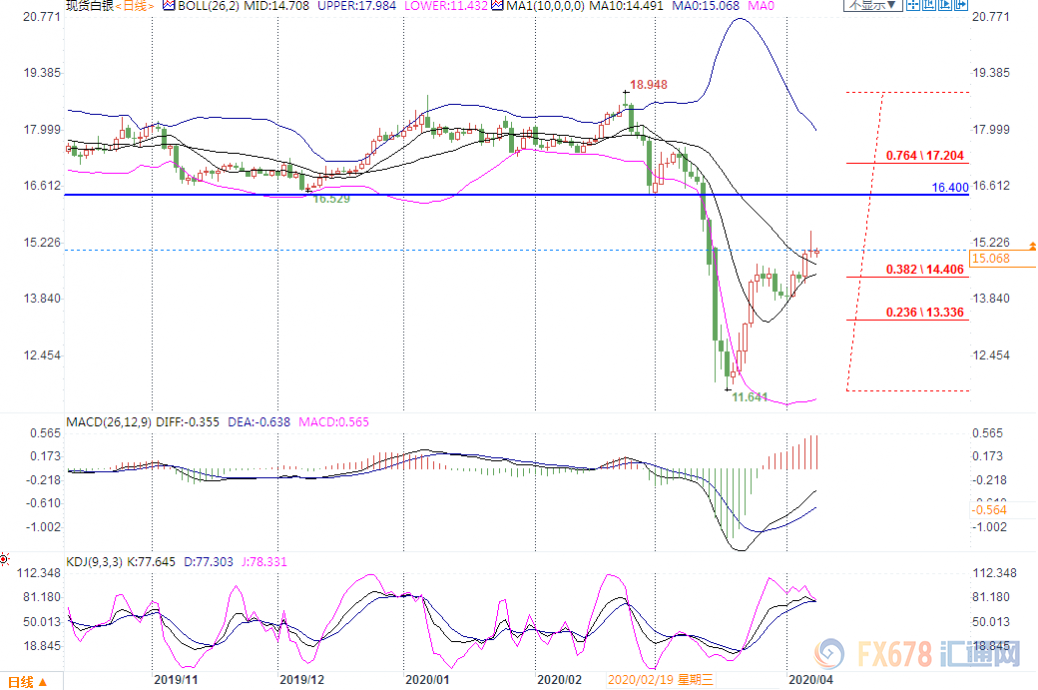The width and height of the screenshot is (1038, 690).
Task: Open the 不显示 dropdown
Action: pos(873,5)
